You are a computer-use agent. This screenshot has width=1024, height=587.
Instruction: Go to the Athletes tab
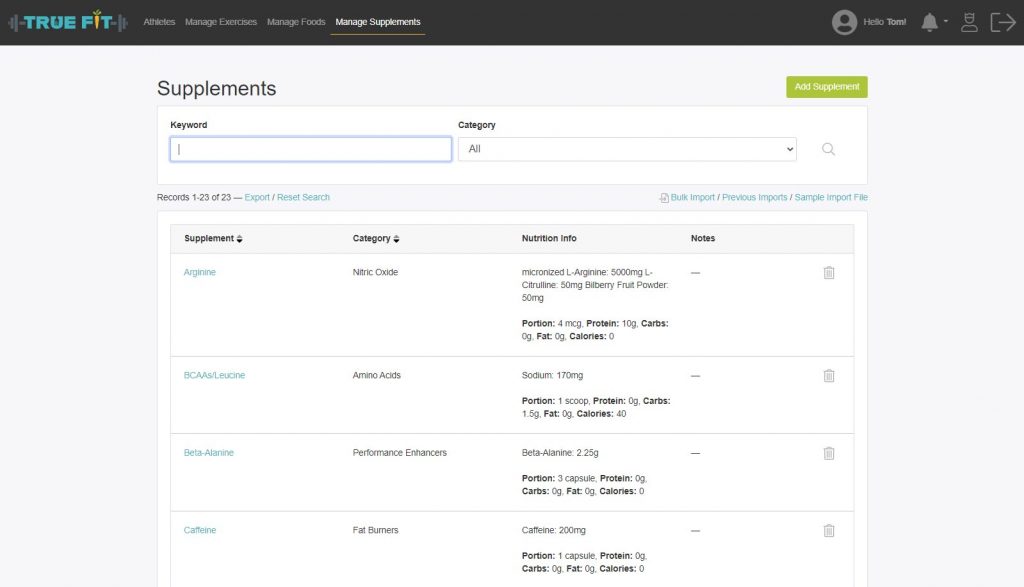(159, 22)
